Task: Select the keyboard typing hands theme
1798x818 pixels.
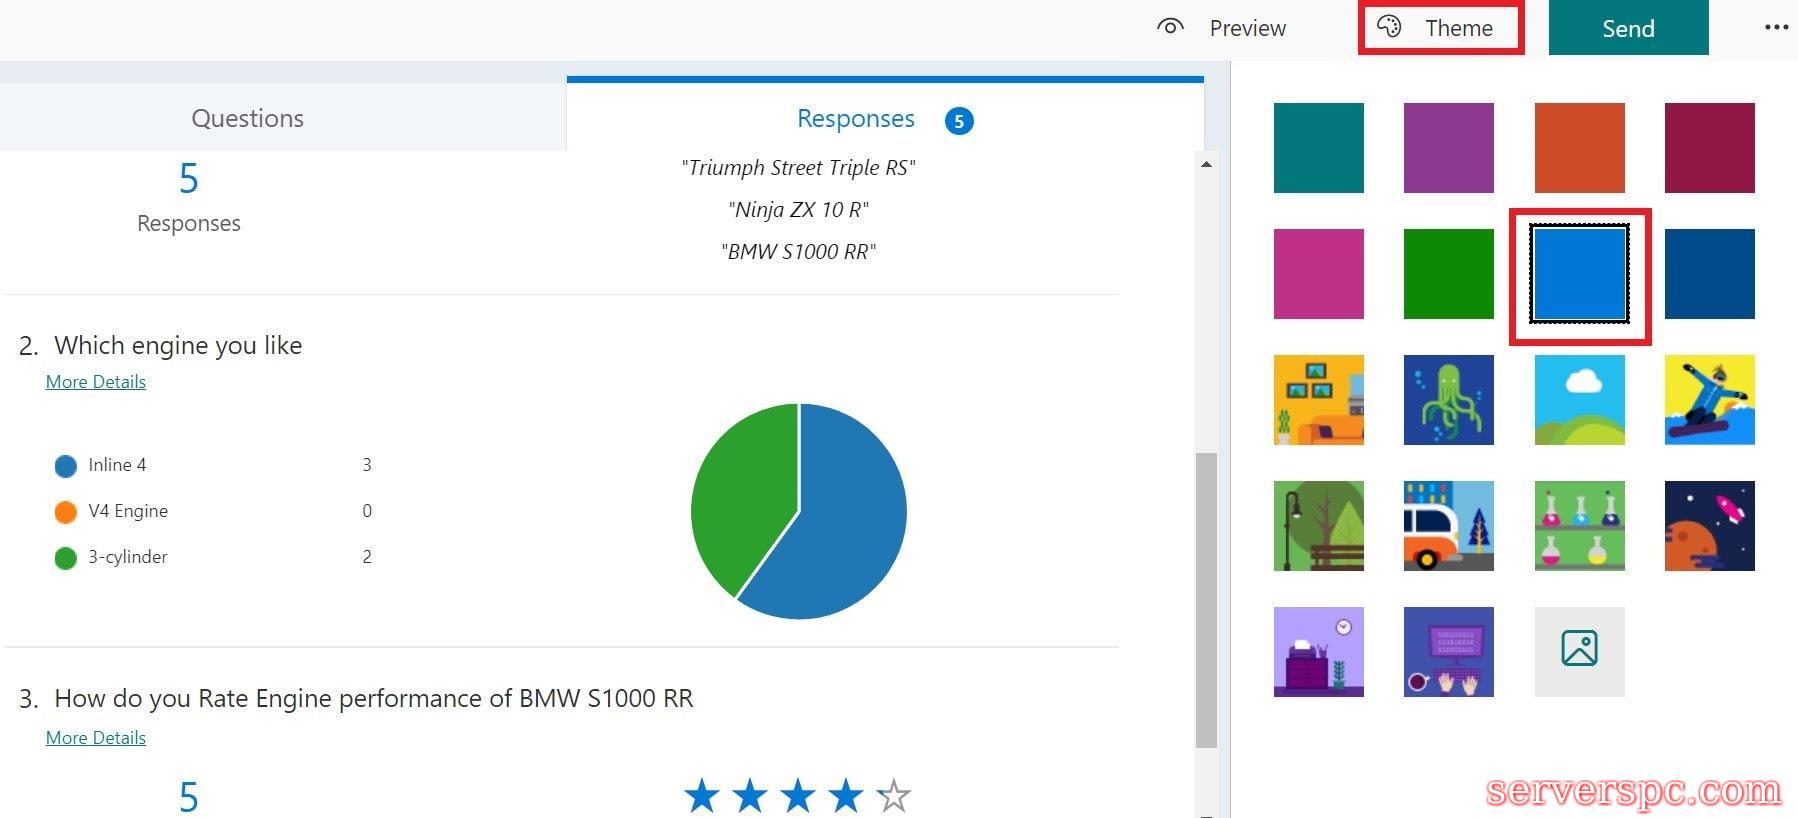Action: coord(1448,651)
